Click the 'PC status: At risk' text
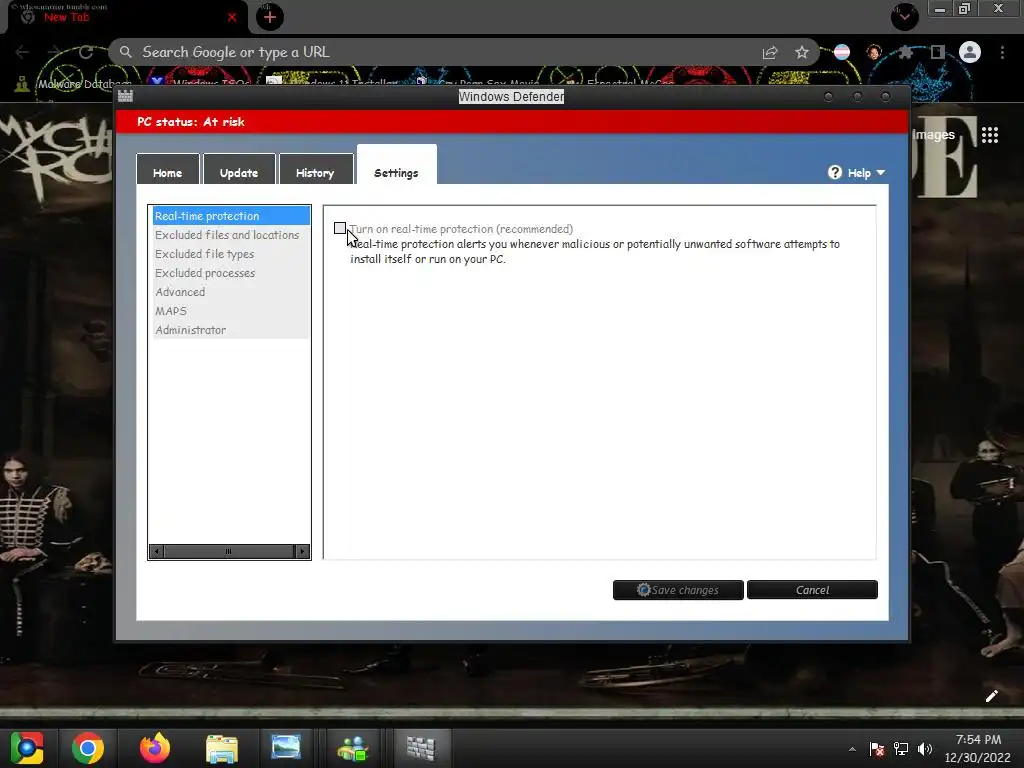This screenshot has width=1024, height=768. pos(191,121)
